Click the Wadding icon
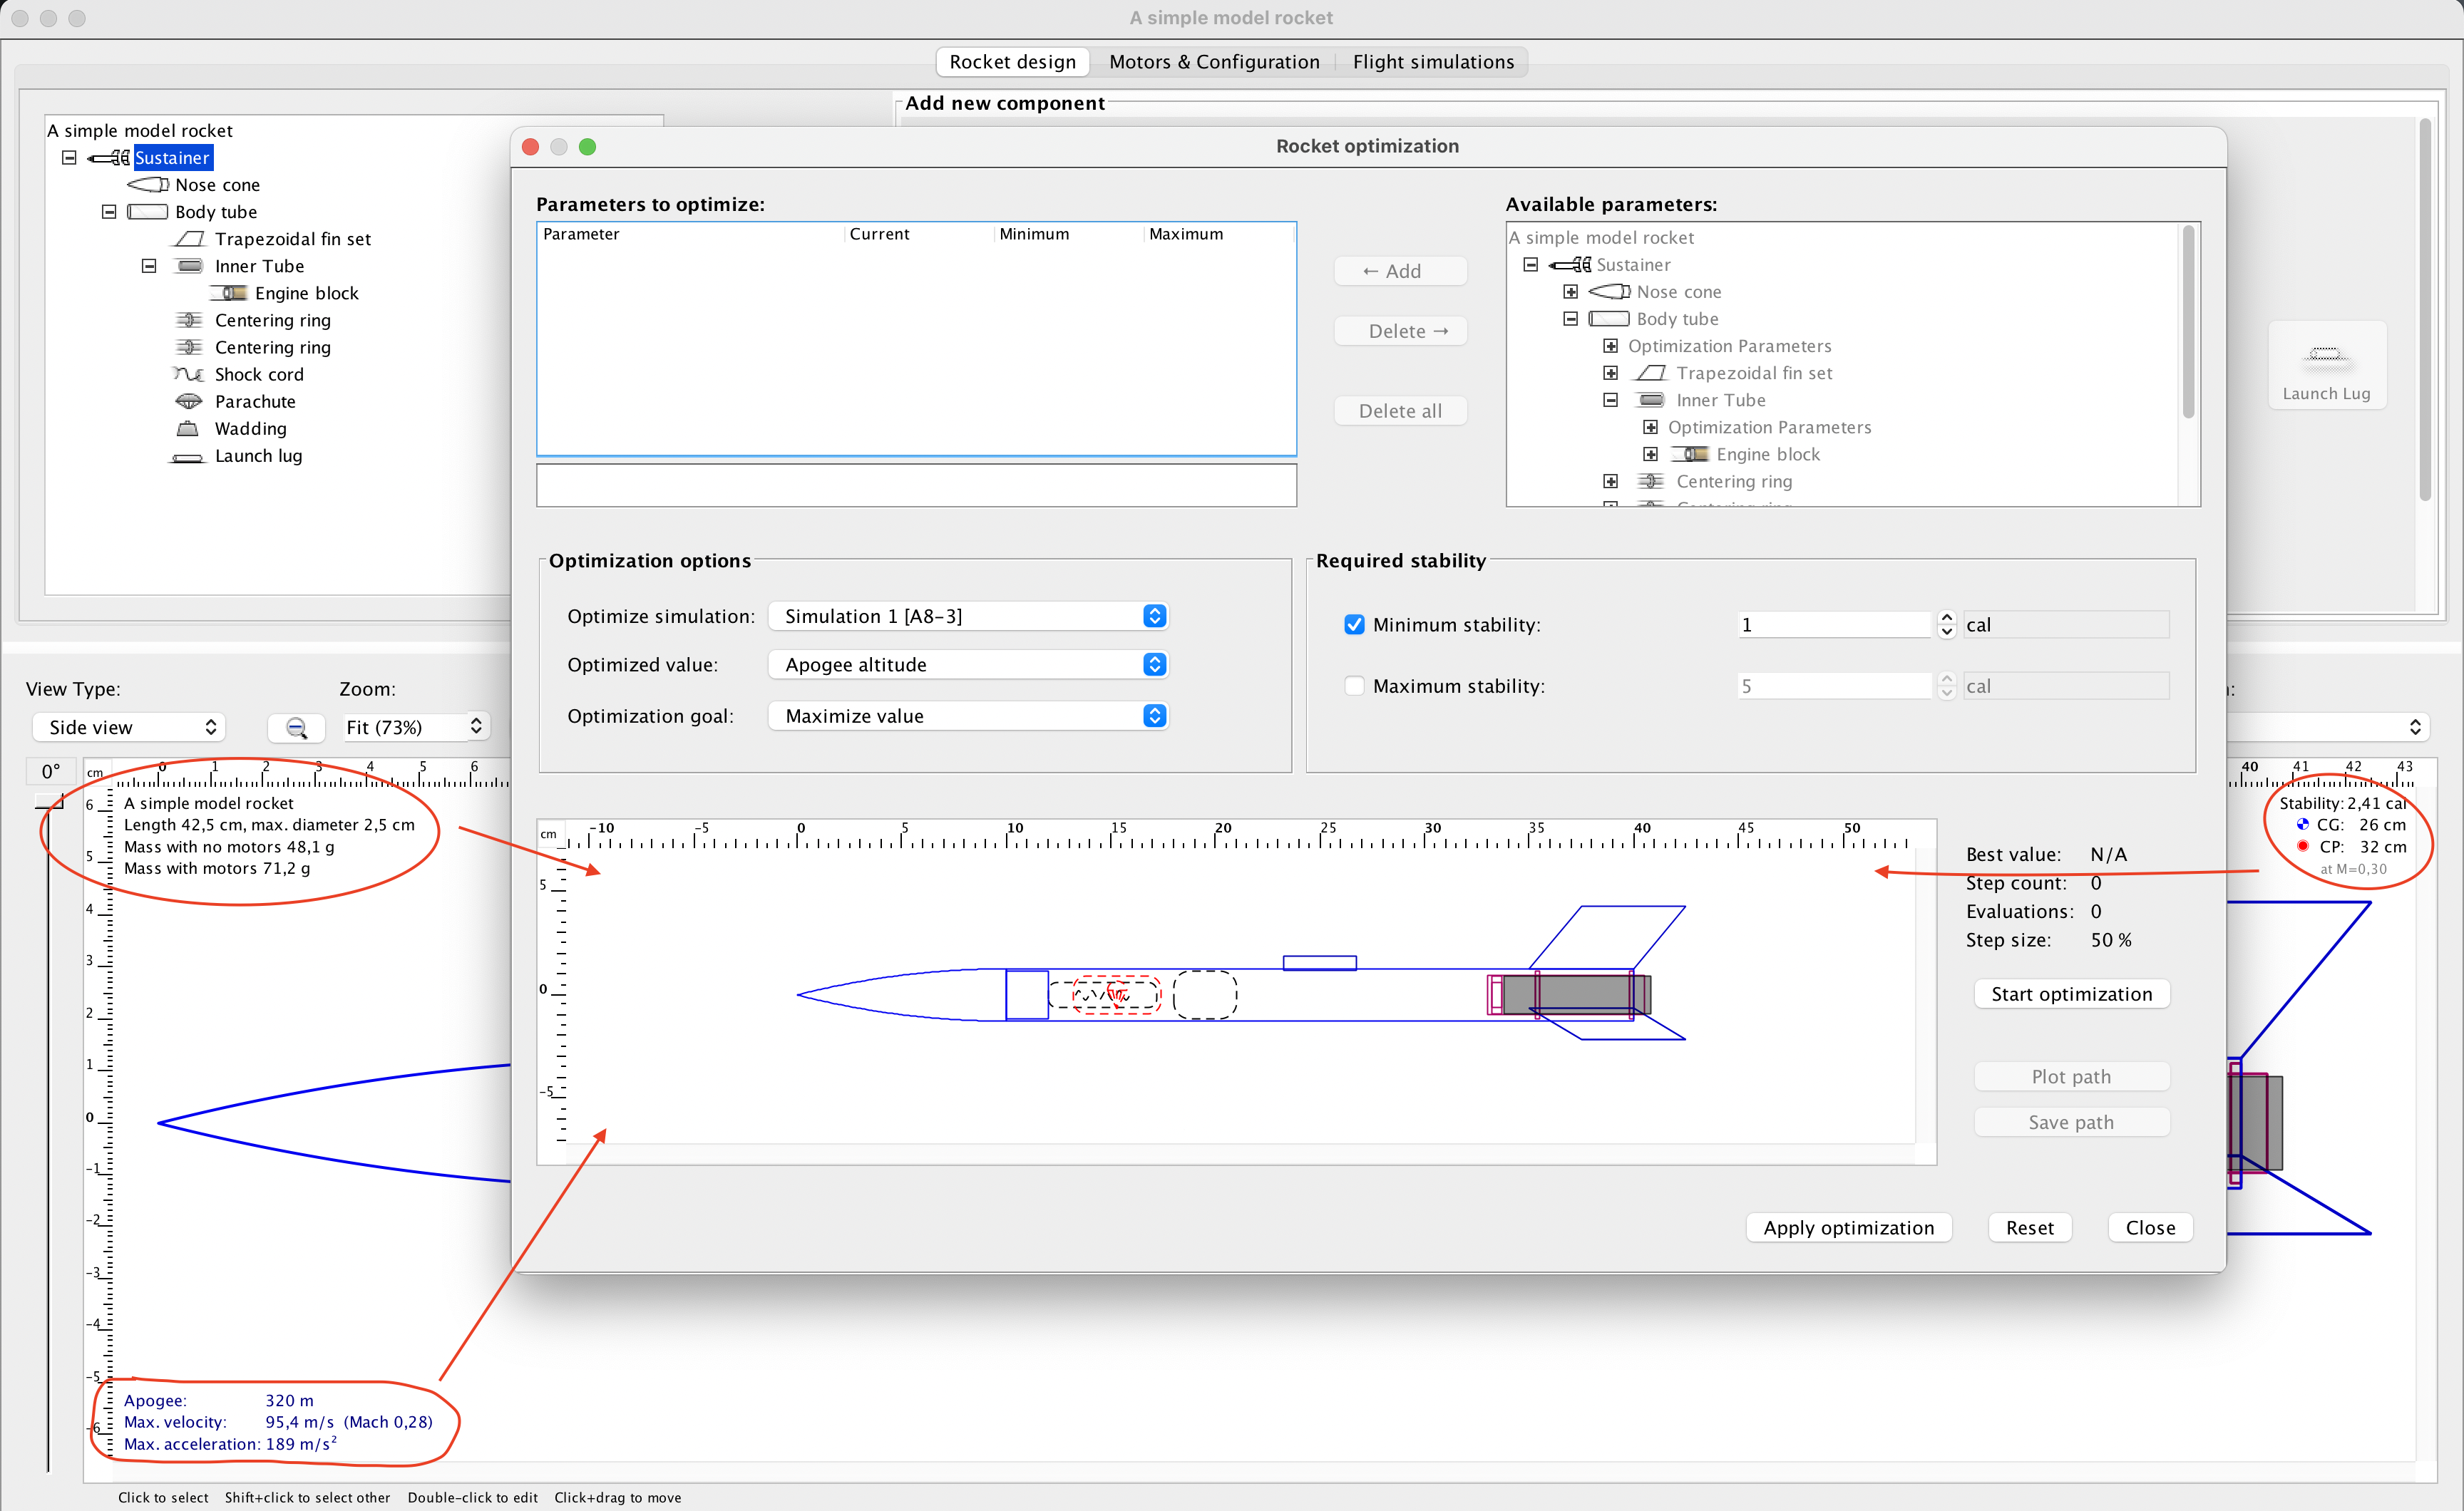The height and width of the screenshot is (1511, 2464). point(188,428)
